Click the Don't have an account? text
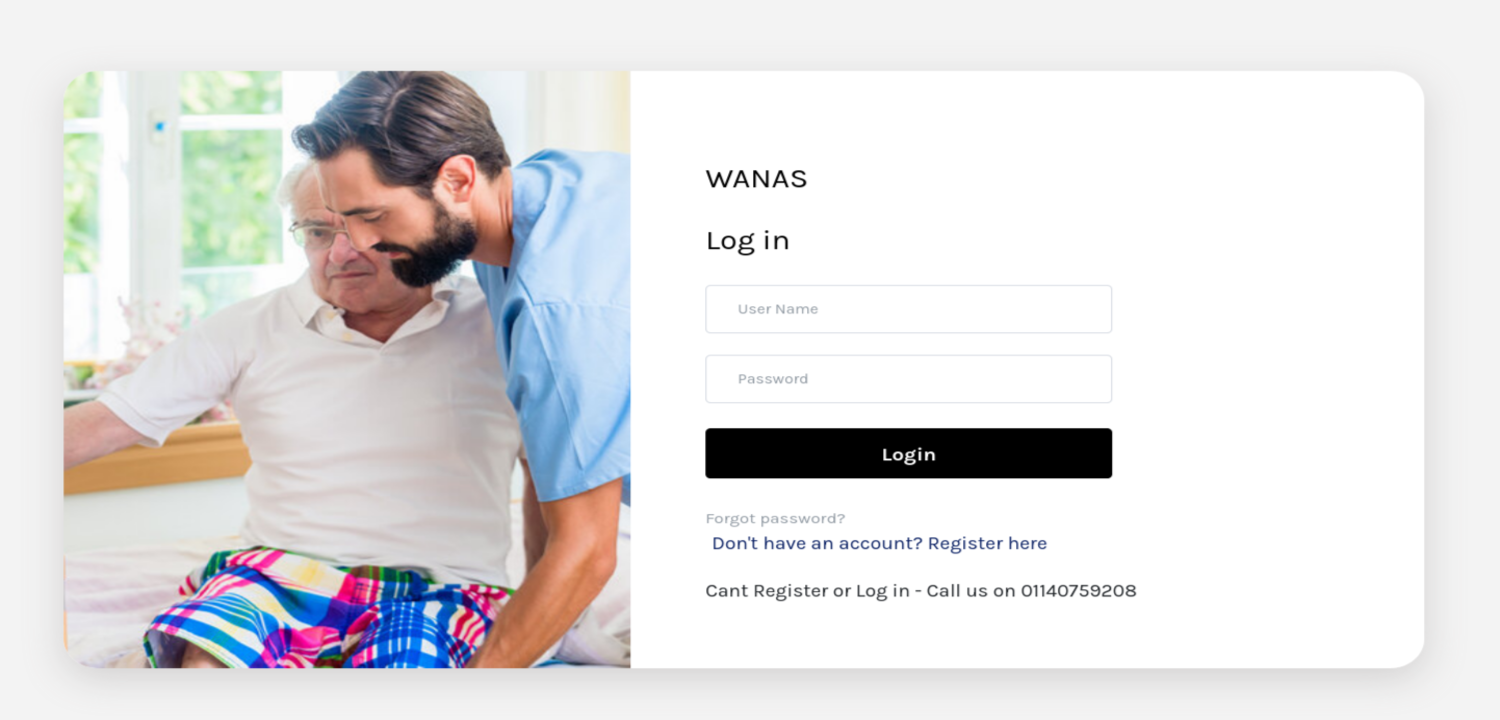This screenshot has width=1500, height=720. pos(817,543)
